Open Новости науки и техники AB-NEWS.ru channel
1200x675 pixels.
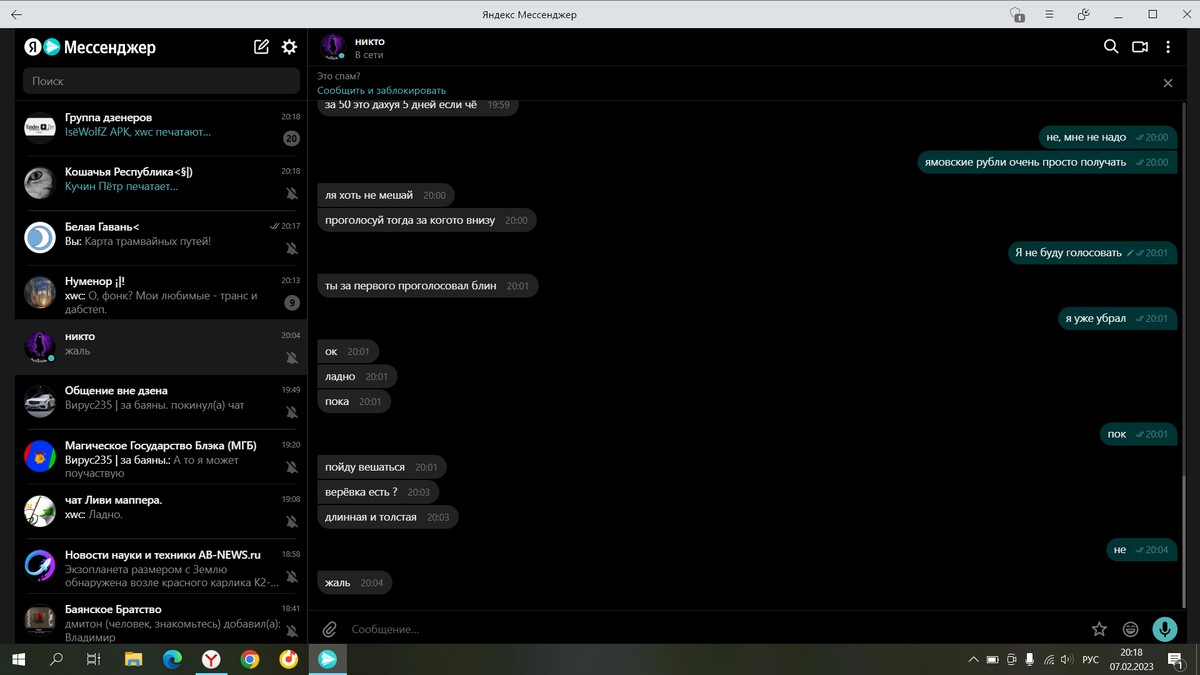[161, 566]
